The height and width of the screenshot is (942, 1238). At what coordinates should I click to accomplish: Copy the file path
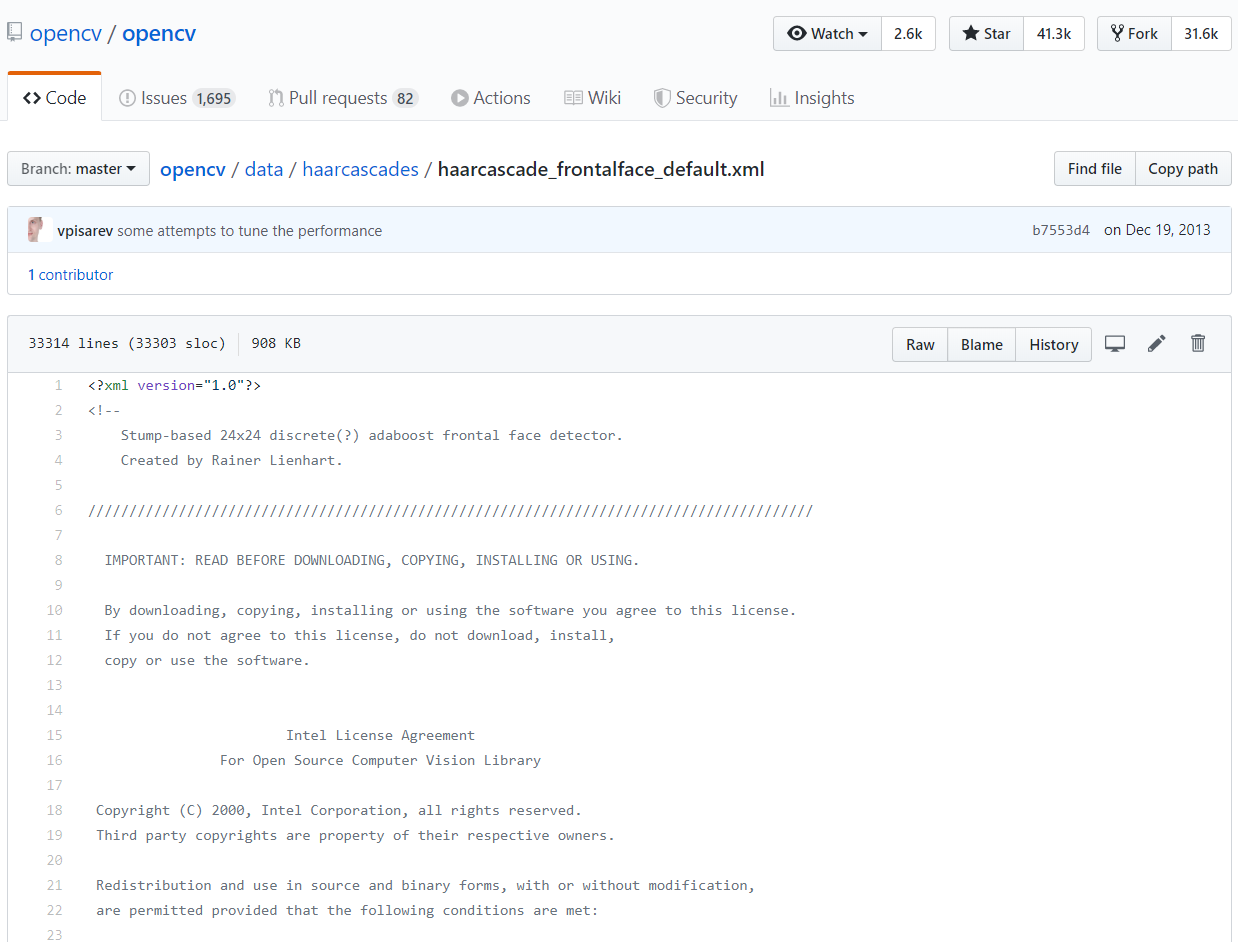[1183, 168]
